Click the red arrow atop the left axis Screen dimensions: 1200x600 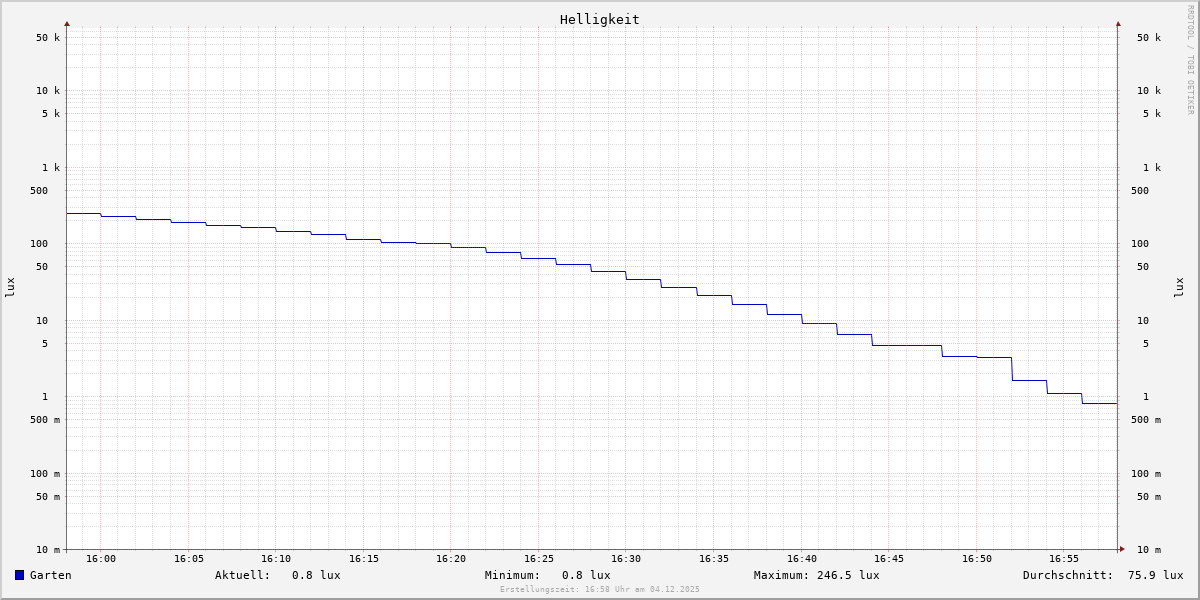pyautogui.click(x=67, y=23)
